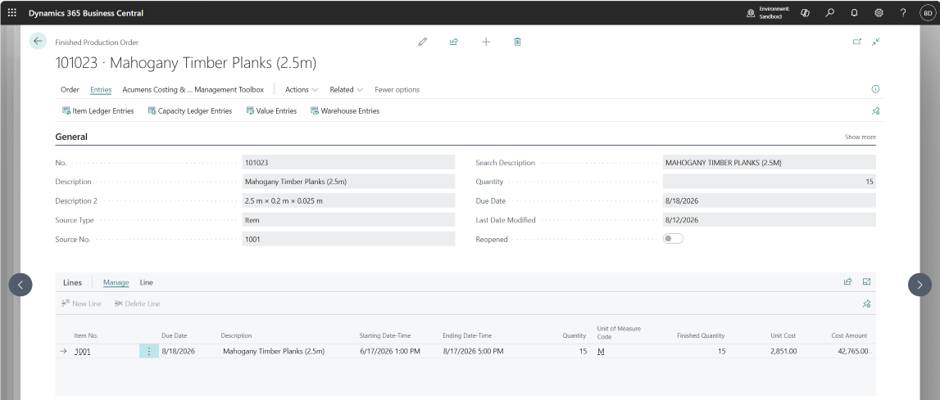Open the app launcher waffle menu

tap(12, 13)
